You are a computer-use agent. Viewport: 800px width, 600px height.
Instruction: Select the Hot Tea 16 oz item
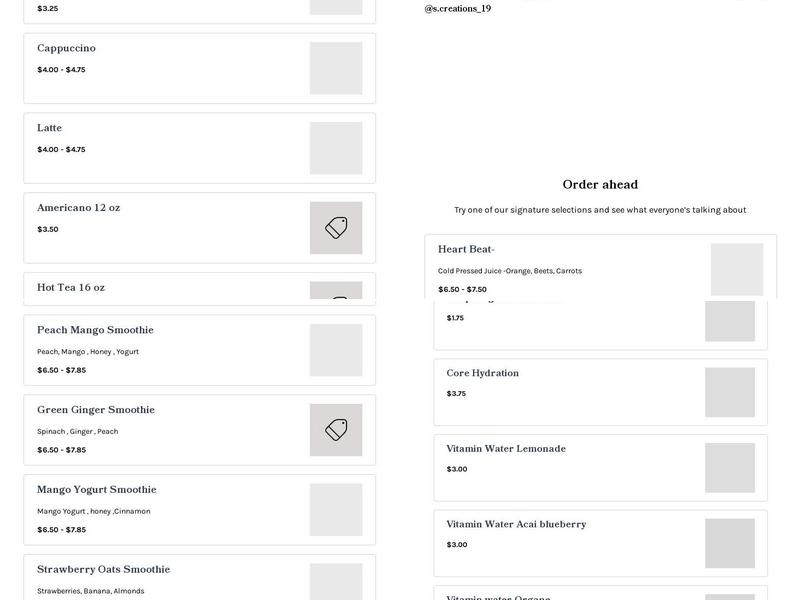coord(71,288)
